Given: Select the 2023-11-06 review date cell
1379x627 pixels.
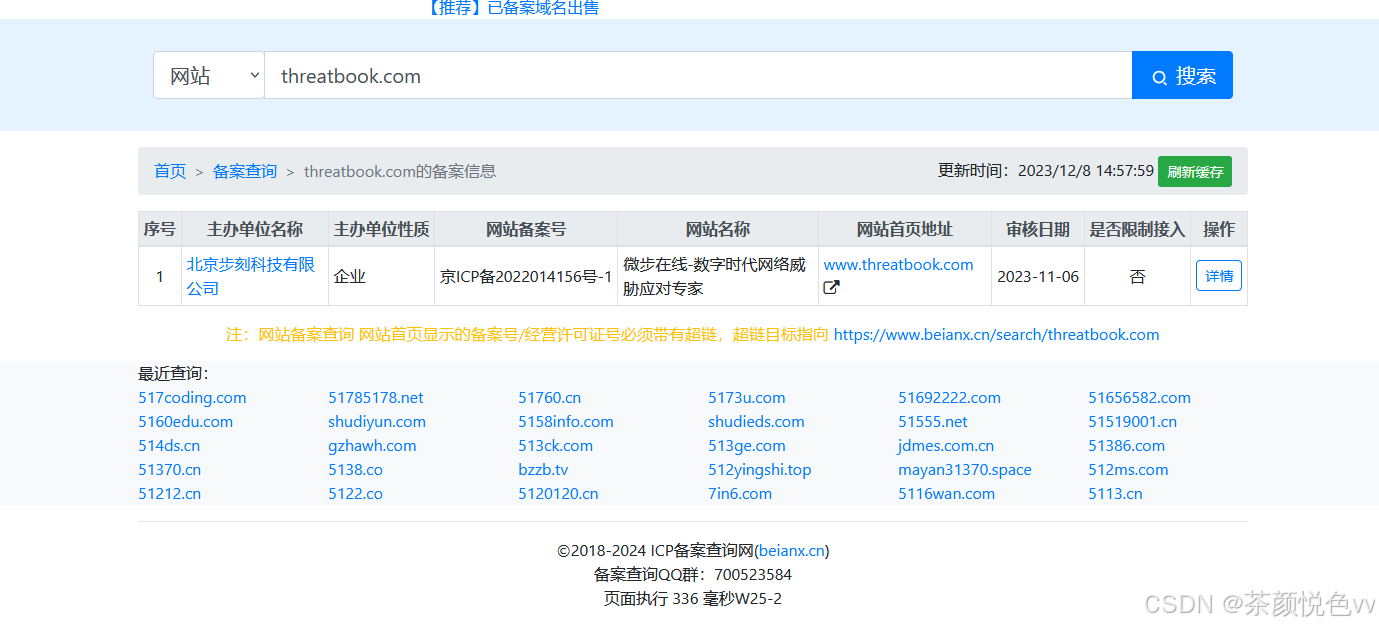Looking at the screenshot, I should [x=1038, y=276].
